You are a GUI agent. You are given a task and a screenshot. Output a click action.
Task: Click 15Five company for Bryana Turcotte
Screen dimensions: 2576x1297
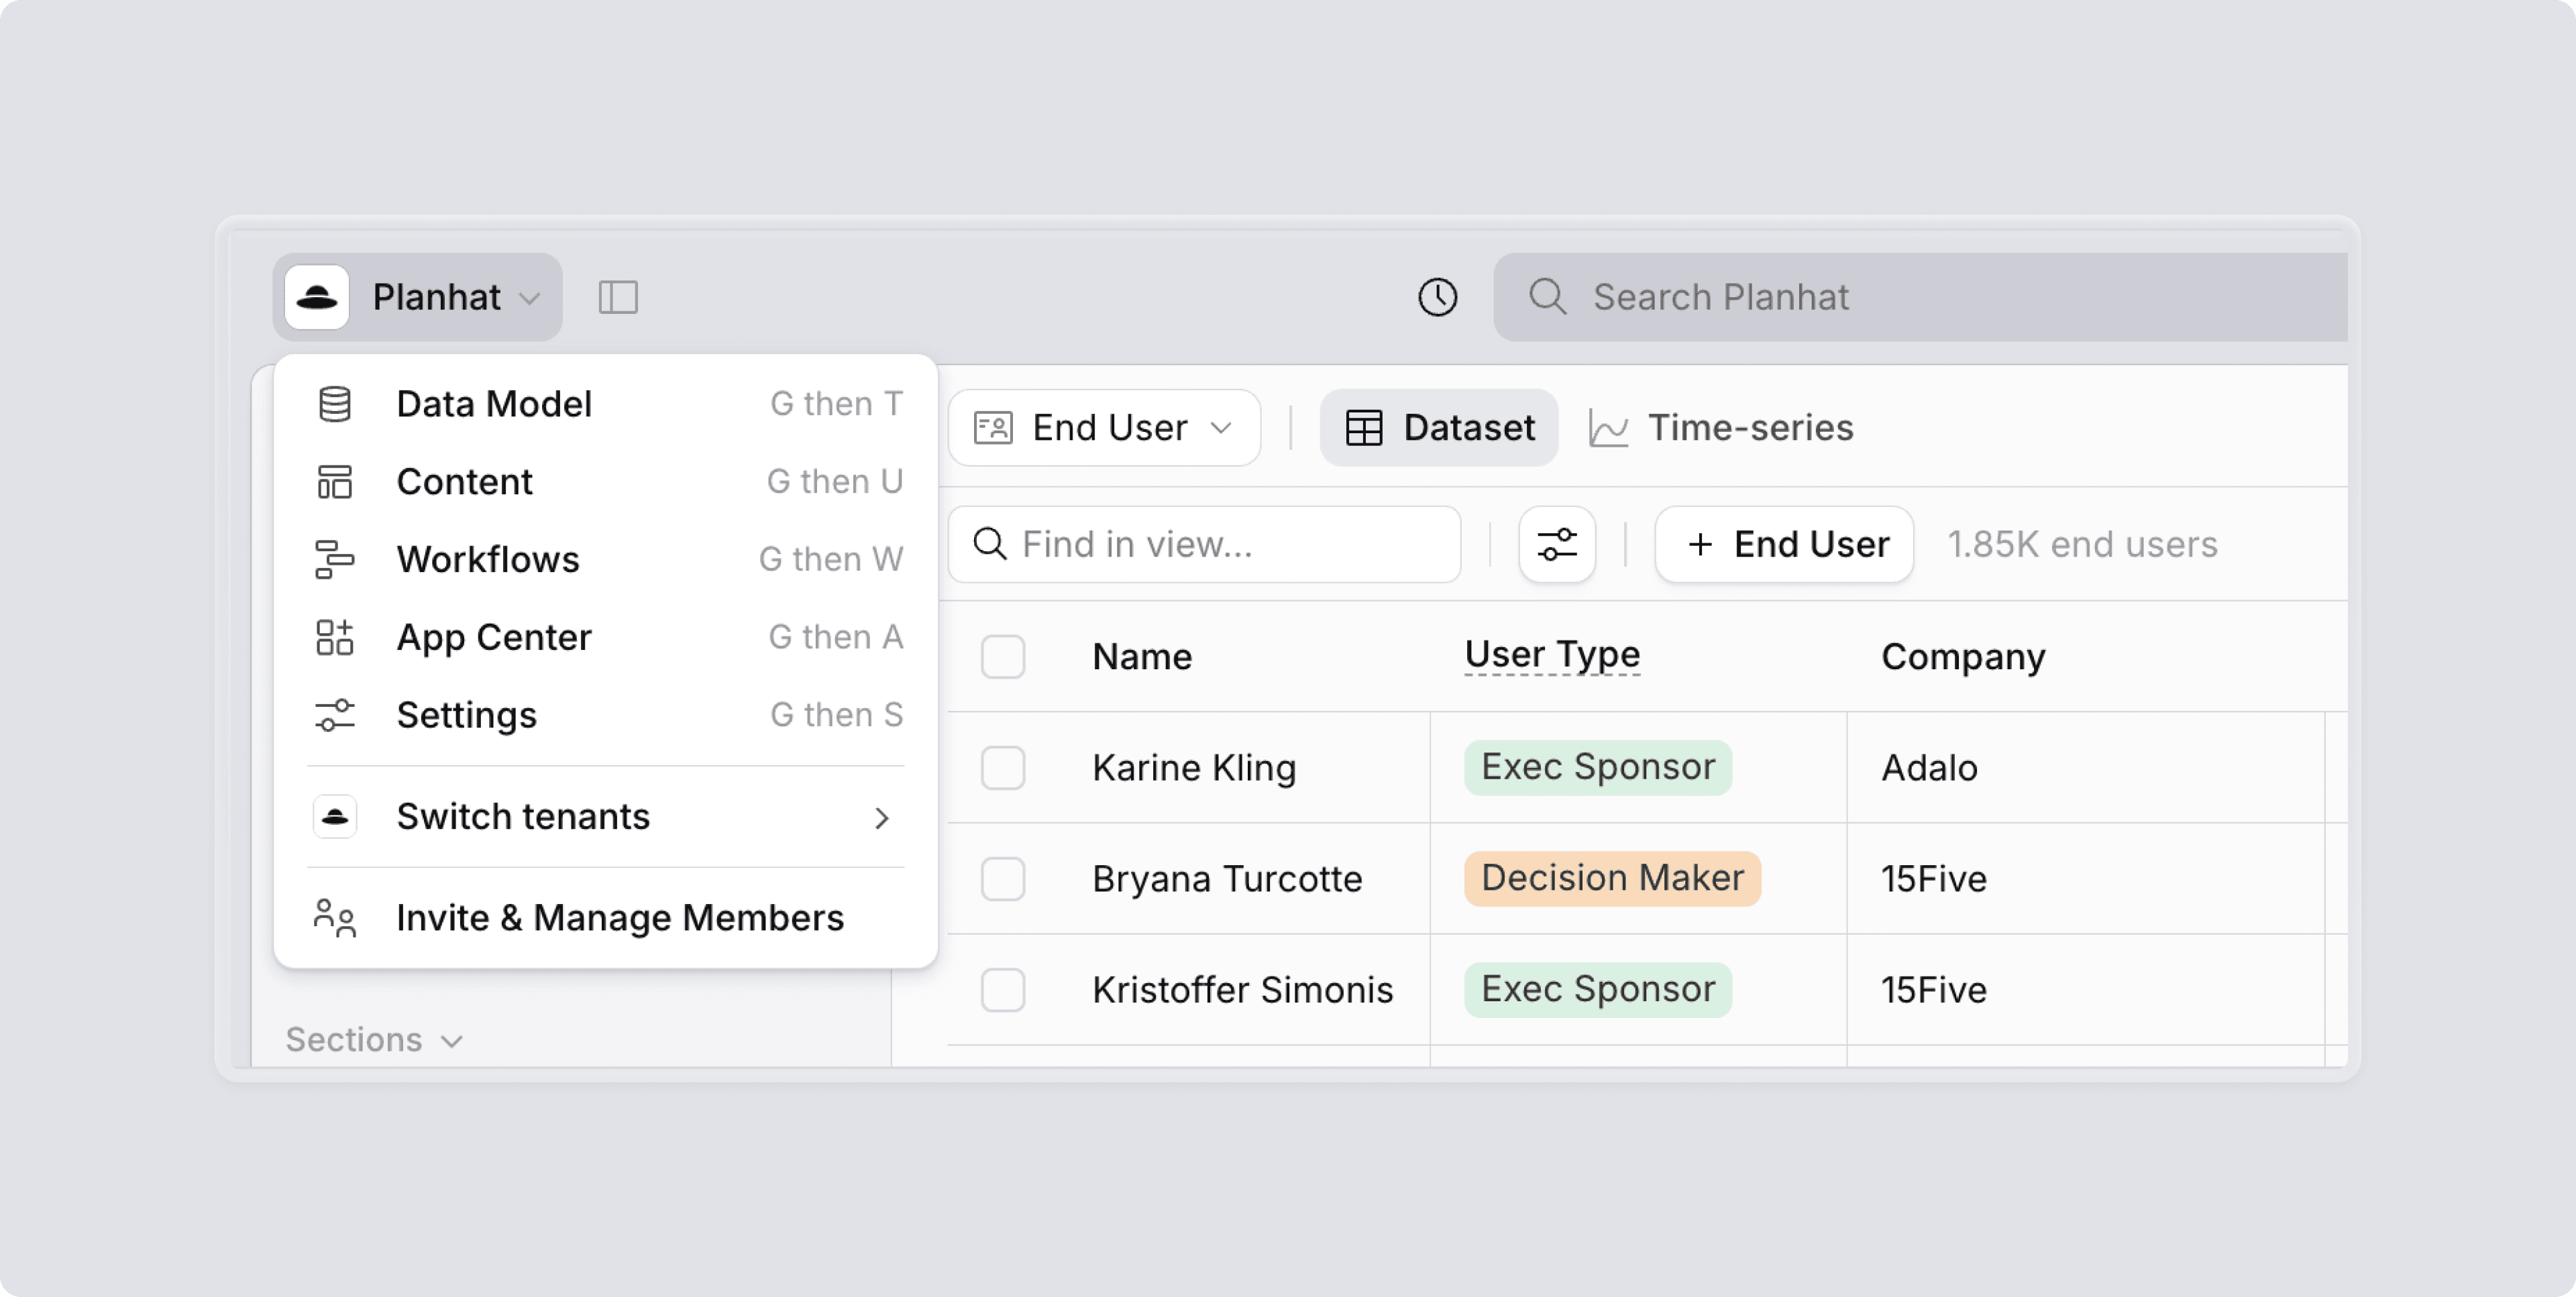1934,879
